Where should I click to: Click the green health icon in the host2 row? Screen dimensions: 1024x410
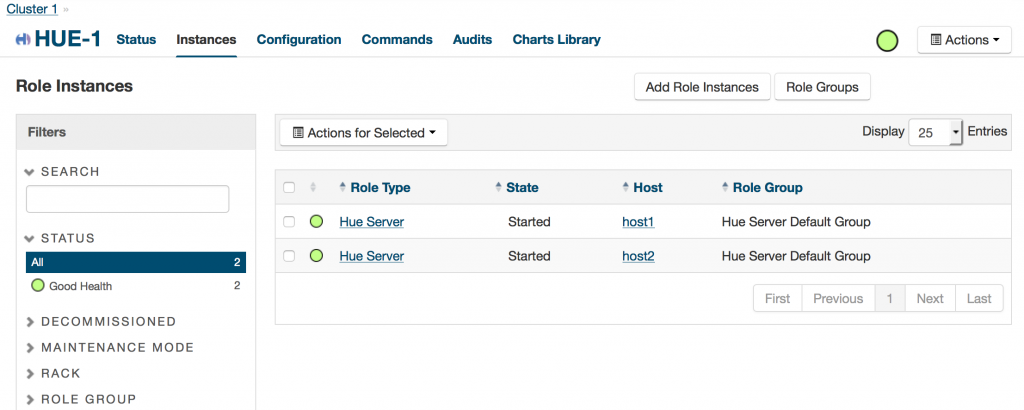[316, 256]
